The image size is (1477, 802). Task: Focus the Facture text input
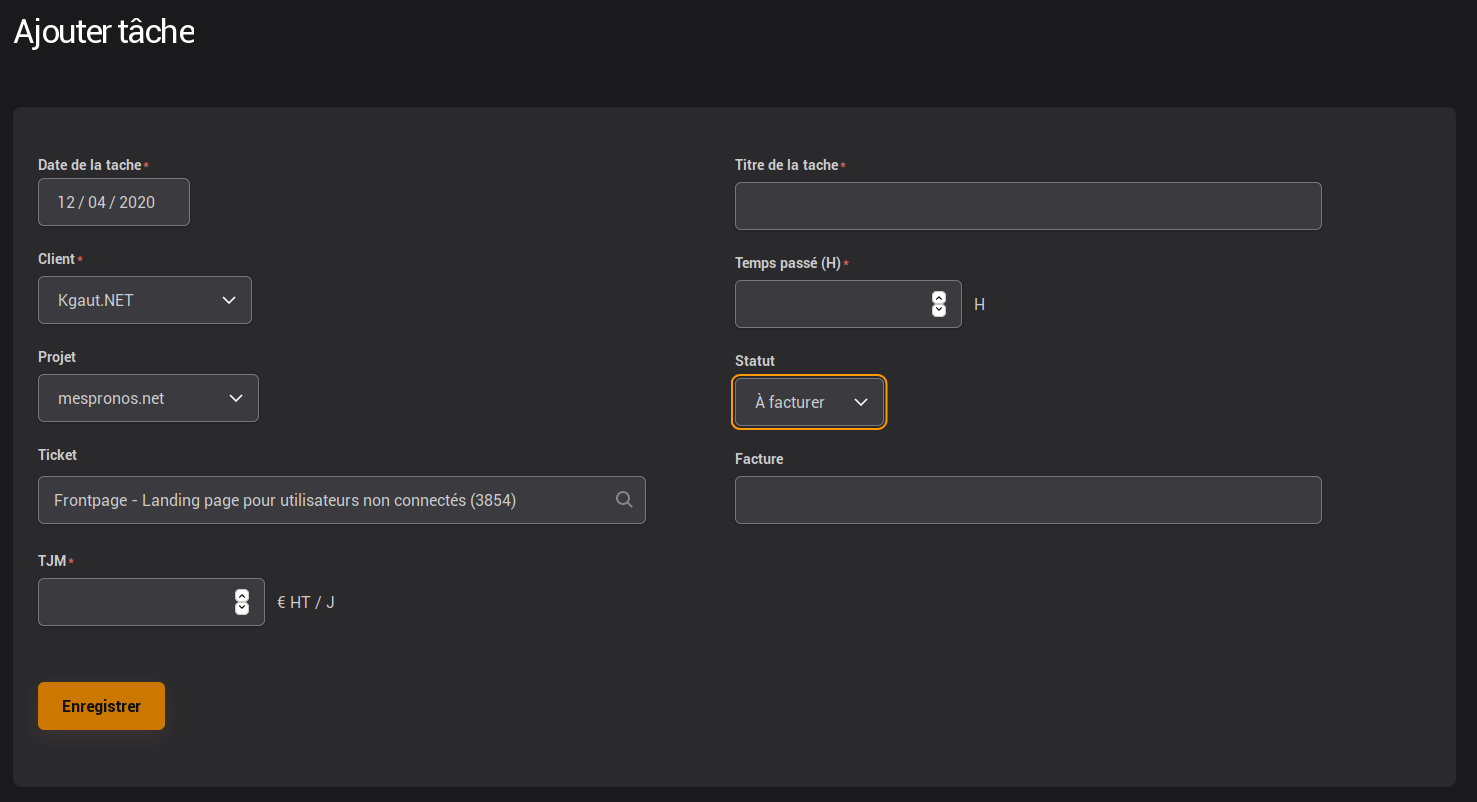[1027, 500]
